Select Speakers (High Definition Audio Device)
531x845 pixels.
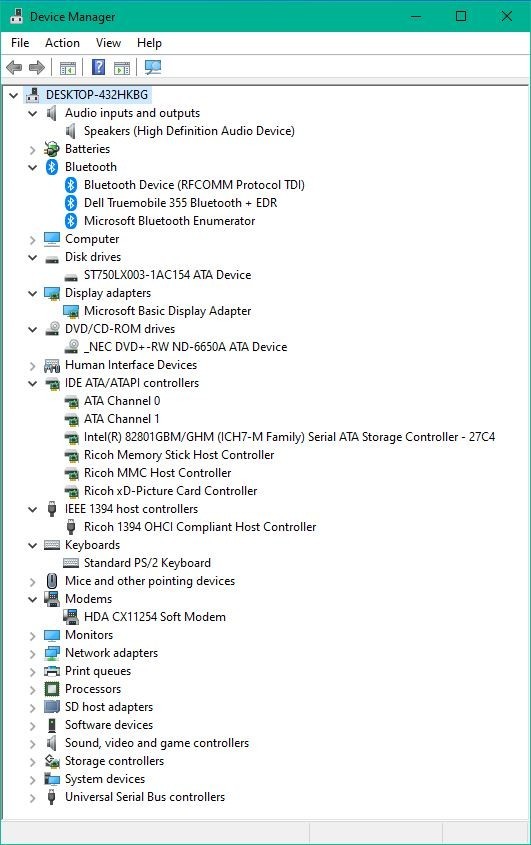(189, 131)
